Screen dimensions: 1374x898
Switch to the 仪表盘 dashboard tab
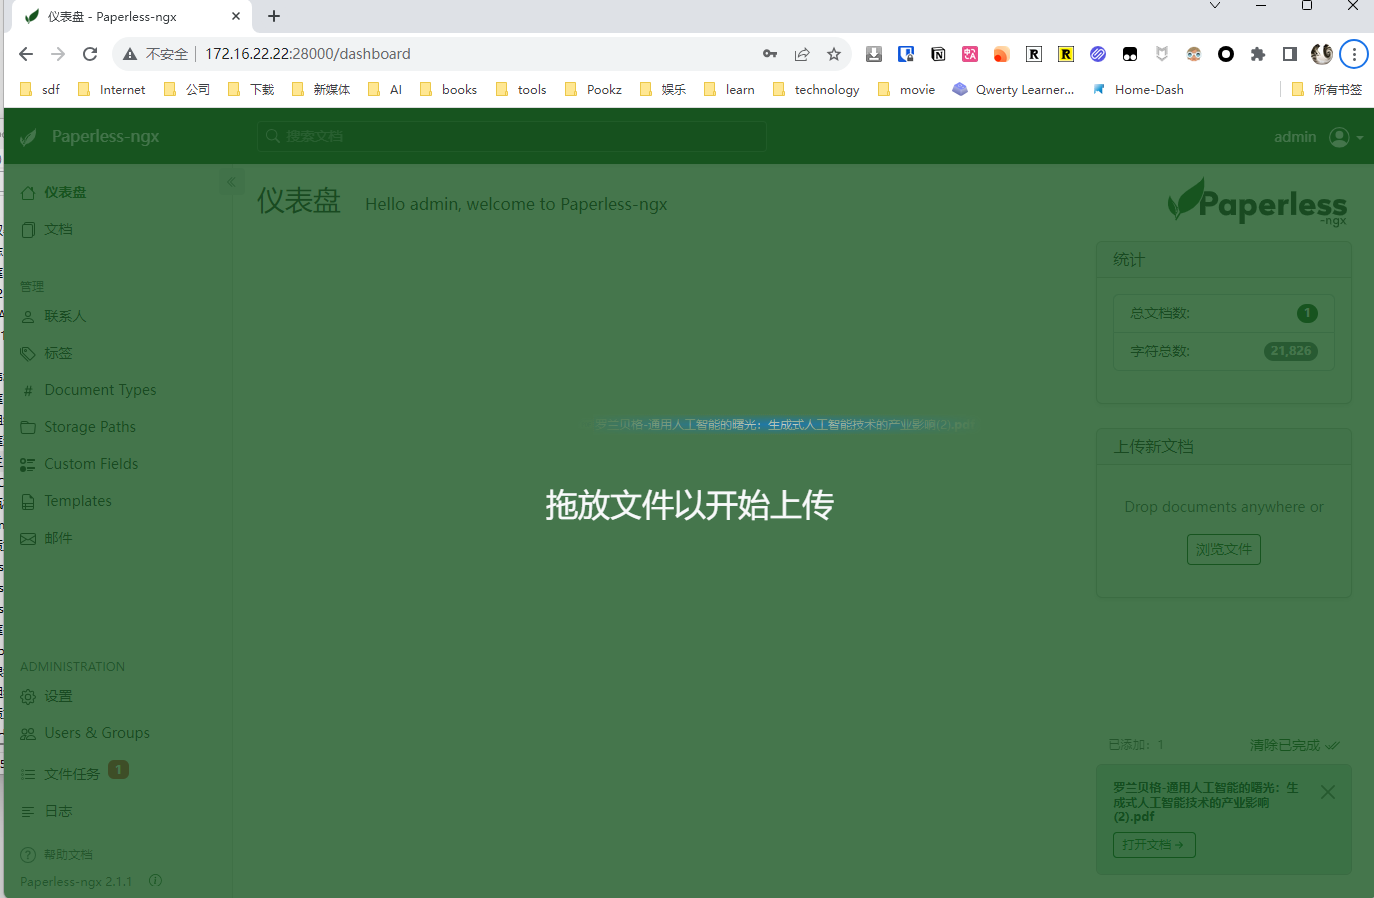click(x=60, y=192)
